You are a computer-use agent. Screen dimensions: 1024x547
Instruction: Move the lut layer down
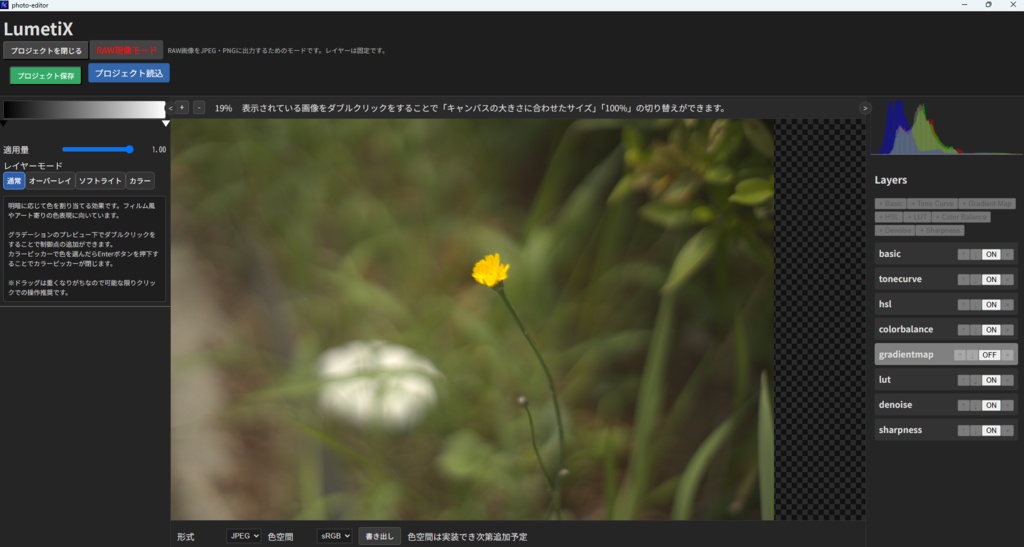976,380
